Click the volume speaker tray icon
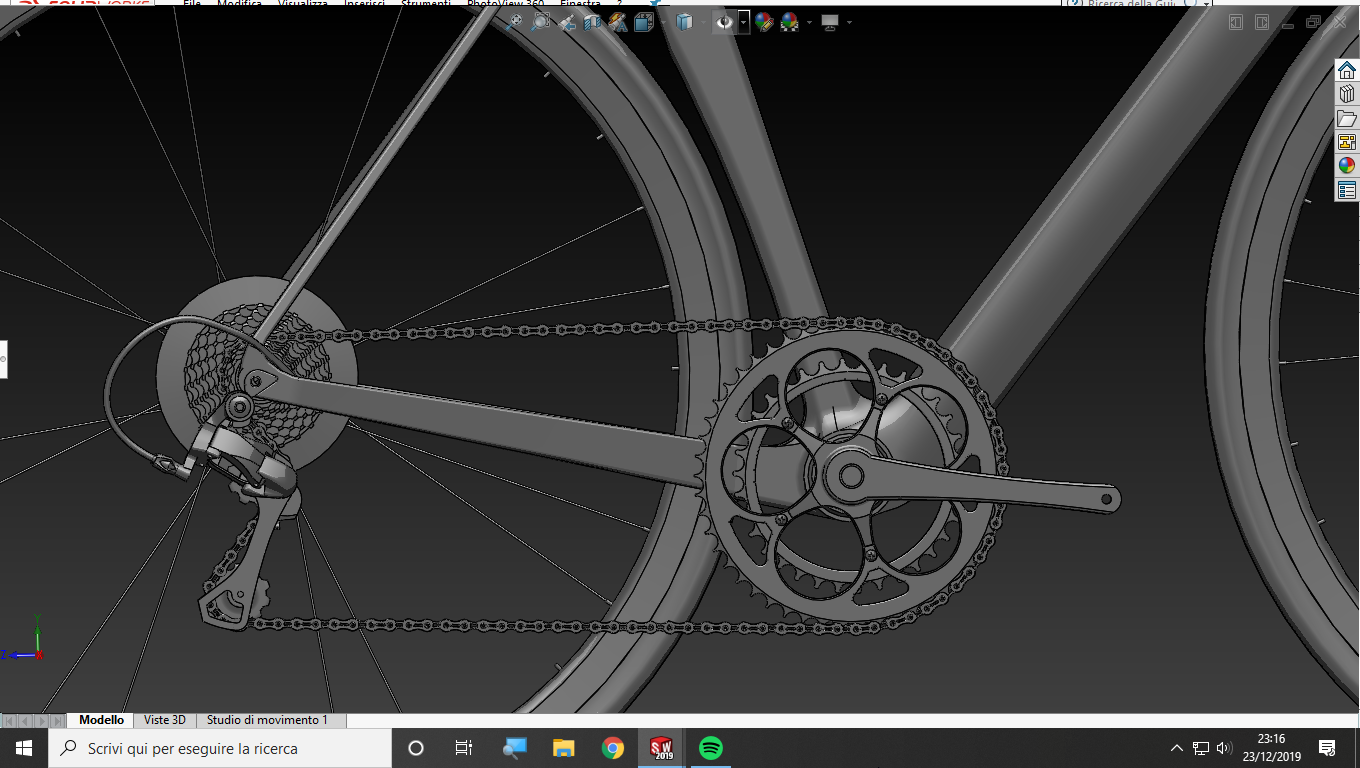1360x768 pixels. (1225, 748)
